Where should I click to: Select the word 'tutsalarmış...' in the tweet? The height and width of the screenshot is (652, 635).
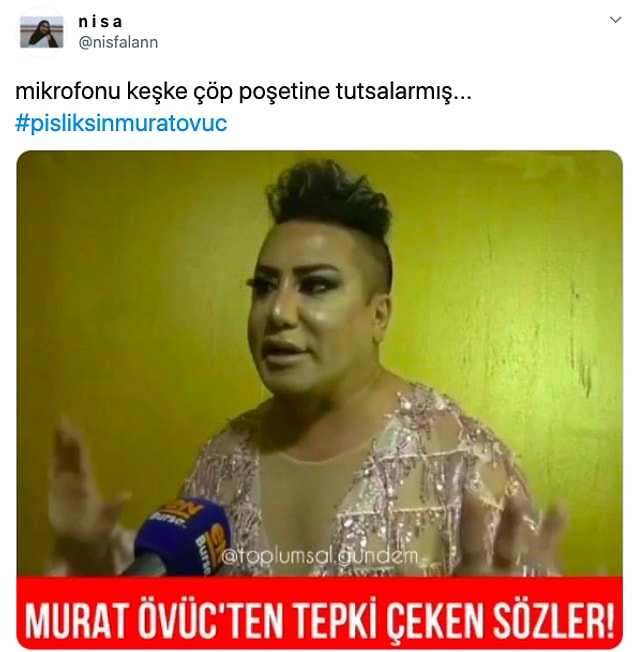pyautogui.click(x=403, y=92)
